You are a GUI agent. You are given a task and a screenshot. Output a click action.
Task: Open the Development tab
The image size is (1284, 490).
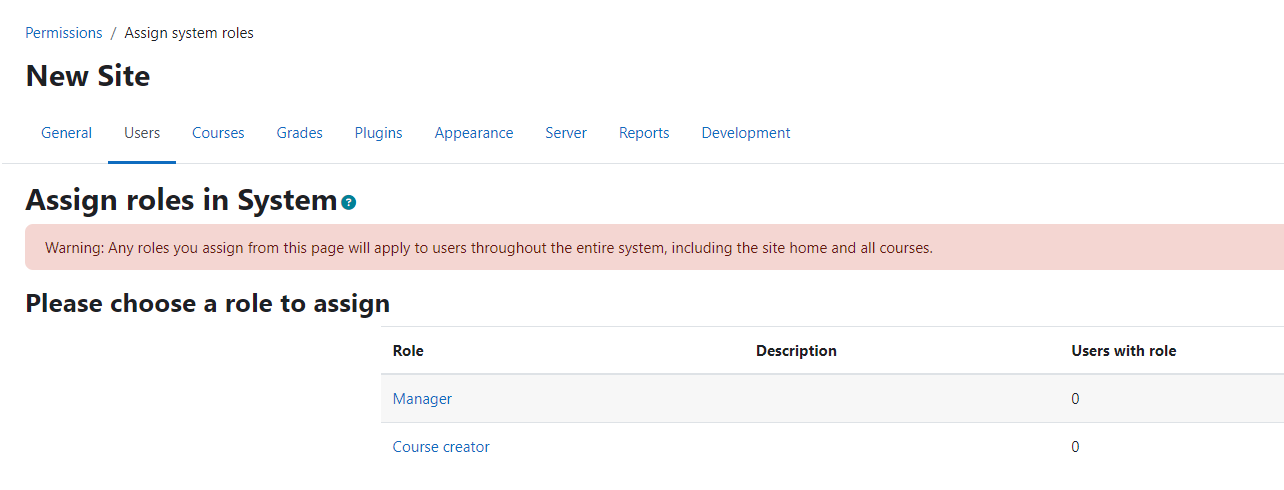point(746,133)
